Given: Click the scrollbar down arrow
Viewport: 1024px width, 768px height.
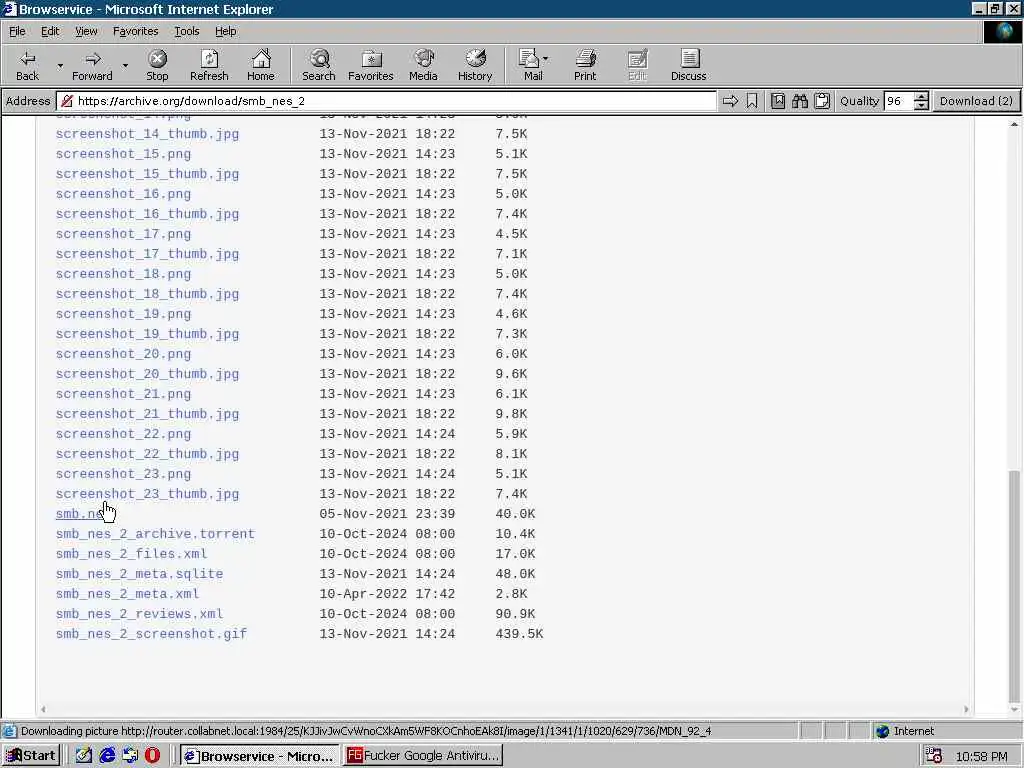Looking at the screenshot, I should 1014,709.
